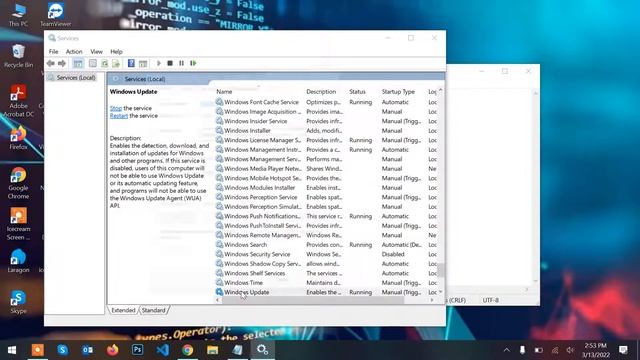
Task: Click the Forward arrow in Services toolbar
Action: [x=62, y=63]
